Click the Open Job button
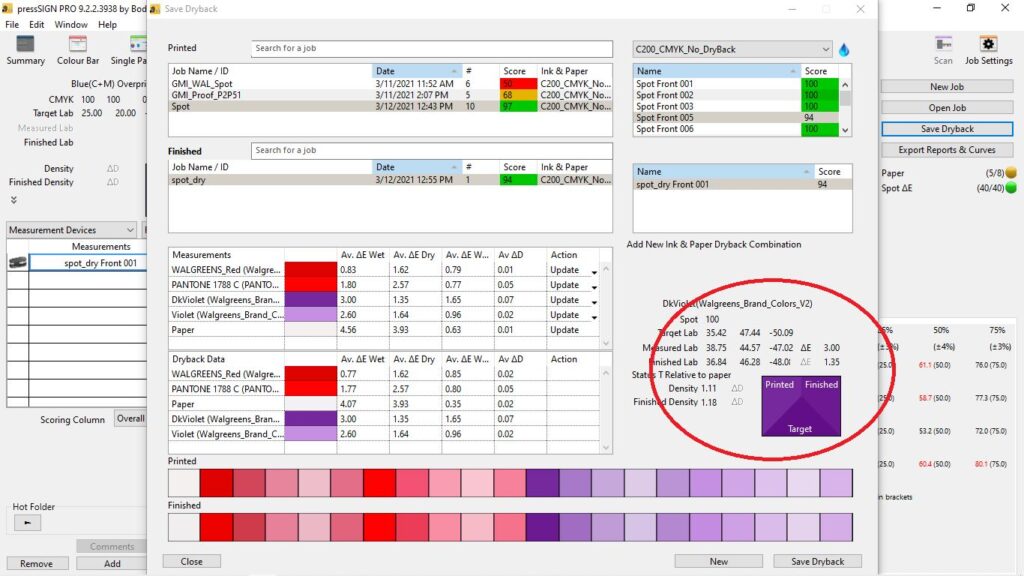 tap(946, 108)
